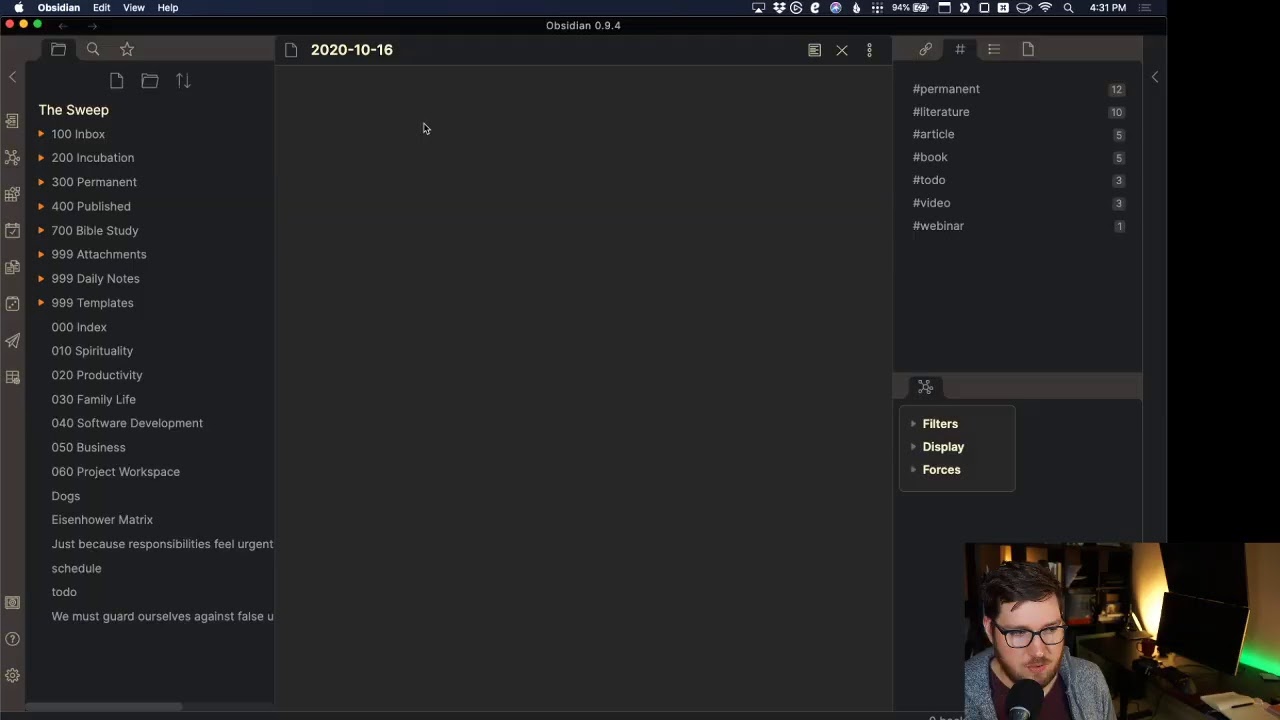Open the File Explorer tab

(58, 49)
